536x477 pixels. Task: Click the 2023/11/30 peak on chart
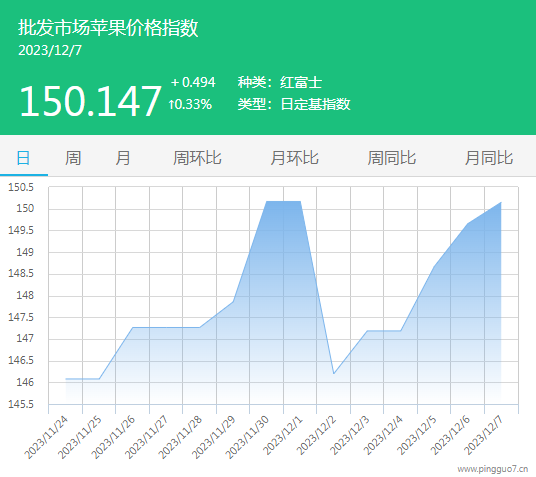pyautogui.click(x=267, y=201)
